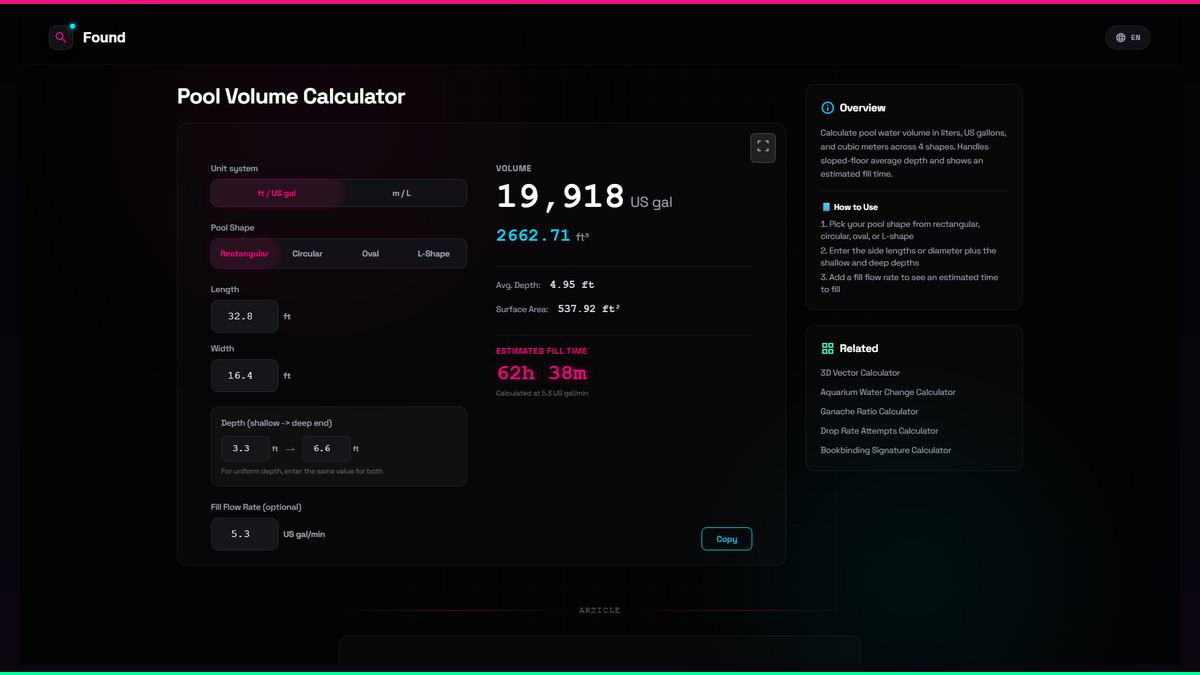Click the globe language icon
The image size is (1200, 675).
pyautogui.click(x=1120, y=38)
